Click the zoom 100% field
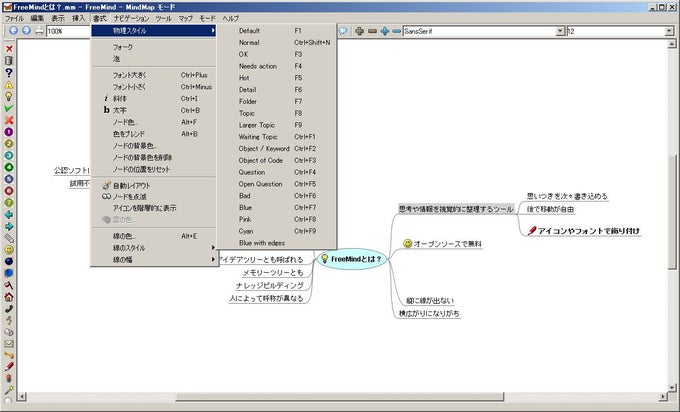 click(68, 31)
